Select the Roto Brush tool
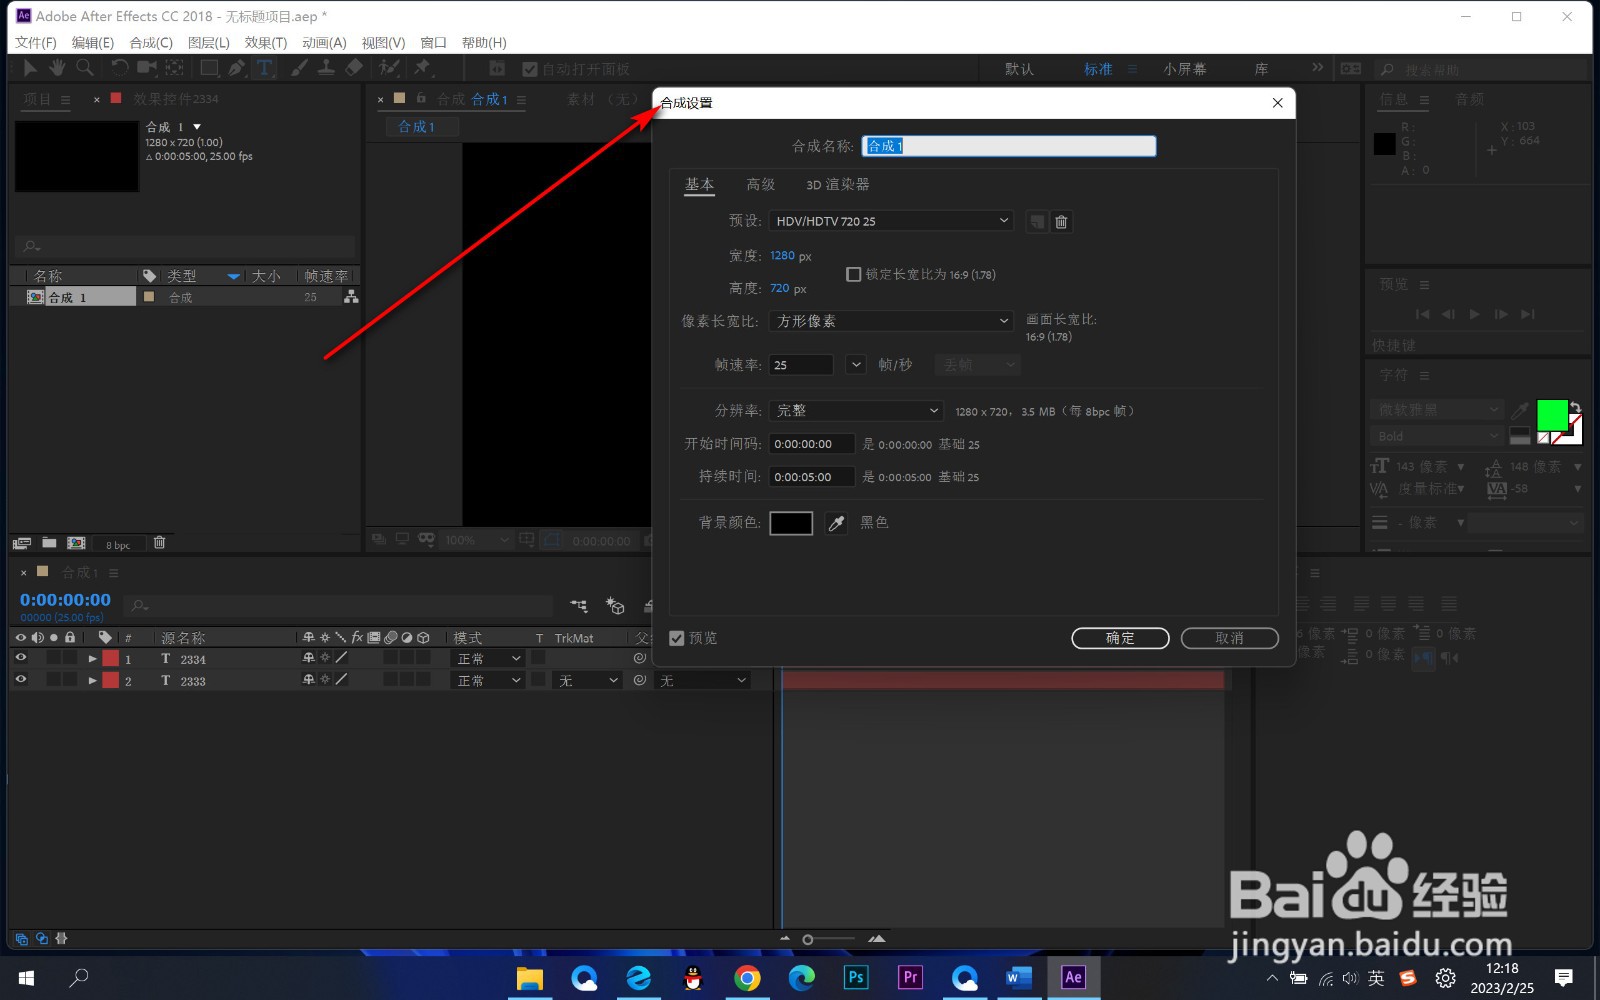This screenshot has height=1000, width=1600. 389,68
